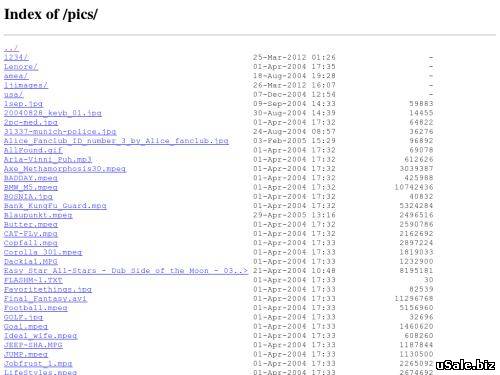Open the 2pc-med.jpg image link

click(x=31, y=123)
